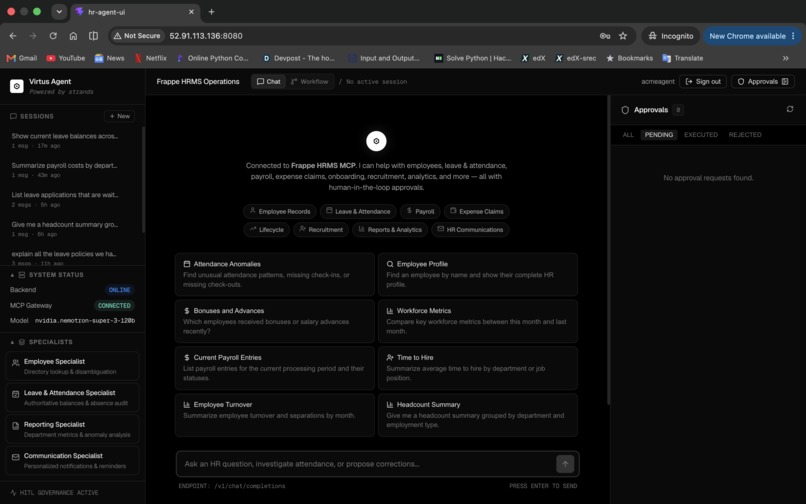Select the Reporting Specialist card

point(72,429)
